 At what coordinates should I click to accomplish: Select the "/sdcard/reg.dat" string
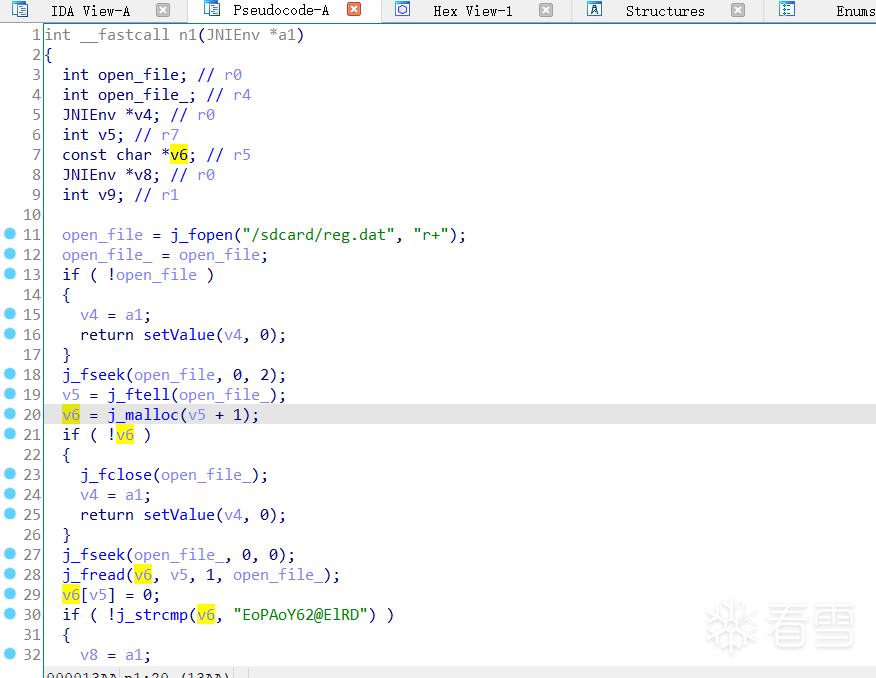[318, 235]
